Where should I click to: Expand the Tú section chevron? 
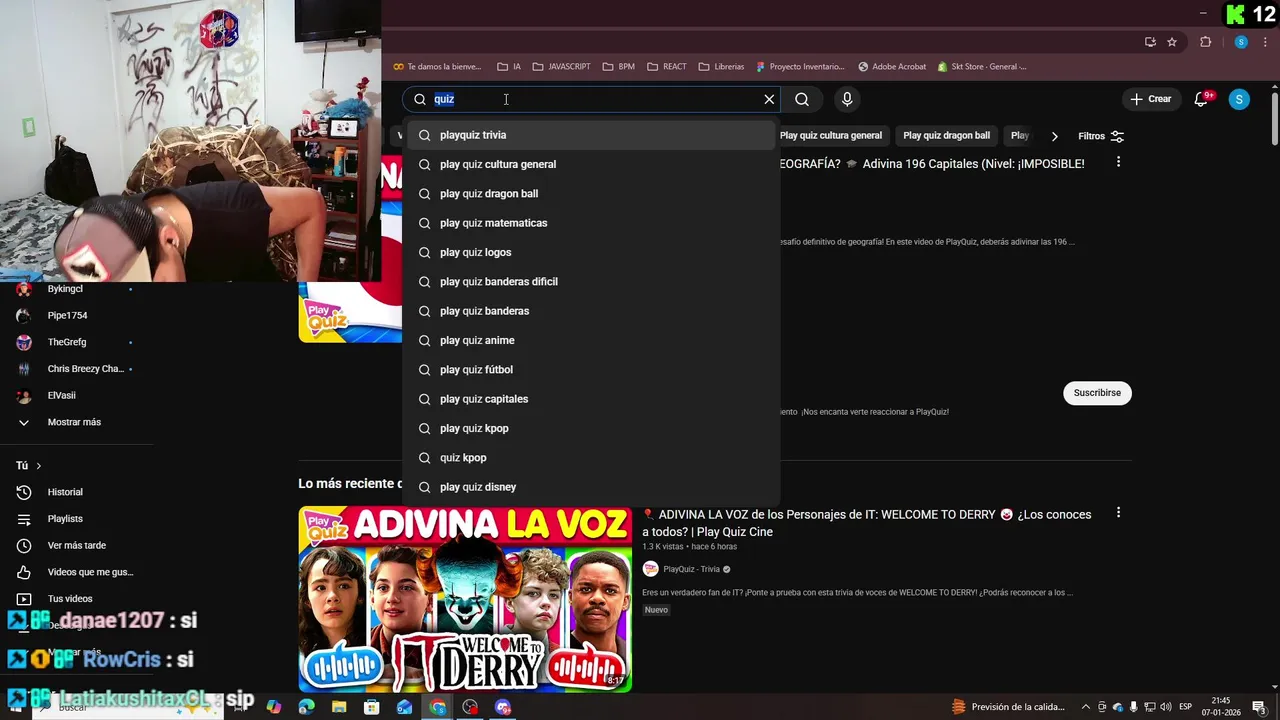point(39,466)
